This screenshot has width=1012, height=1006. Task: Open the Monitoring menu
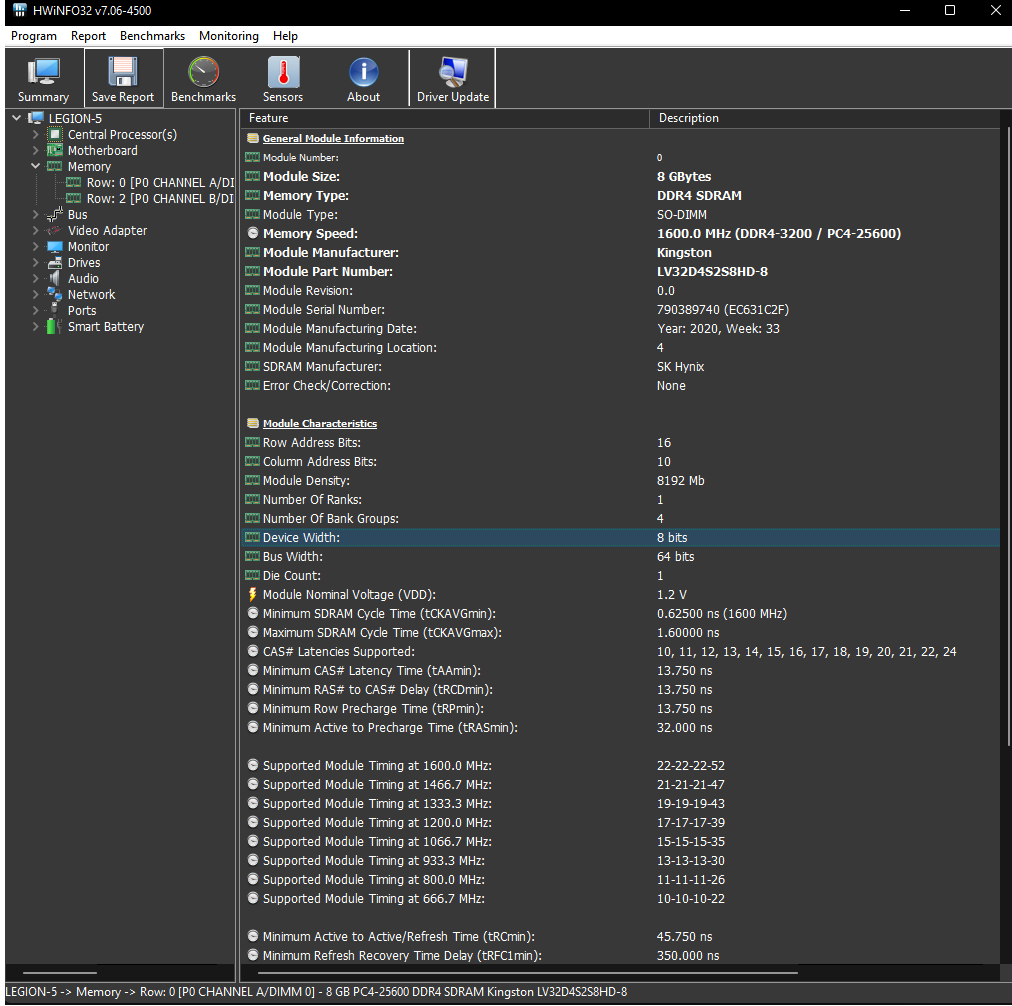pyautogui.click(x=228, y=36)
